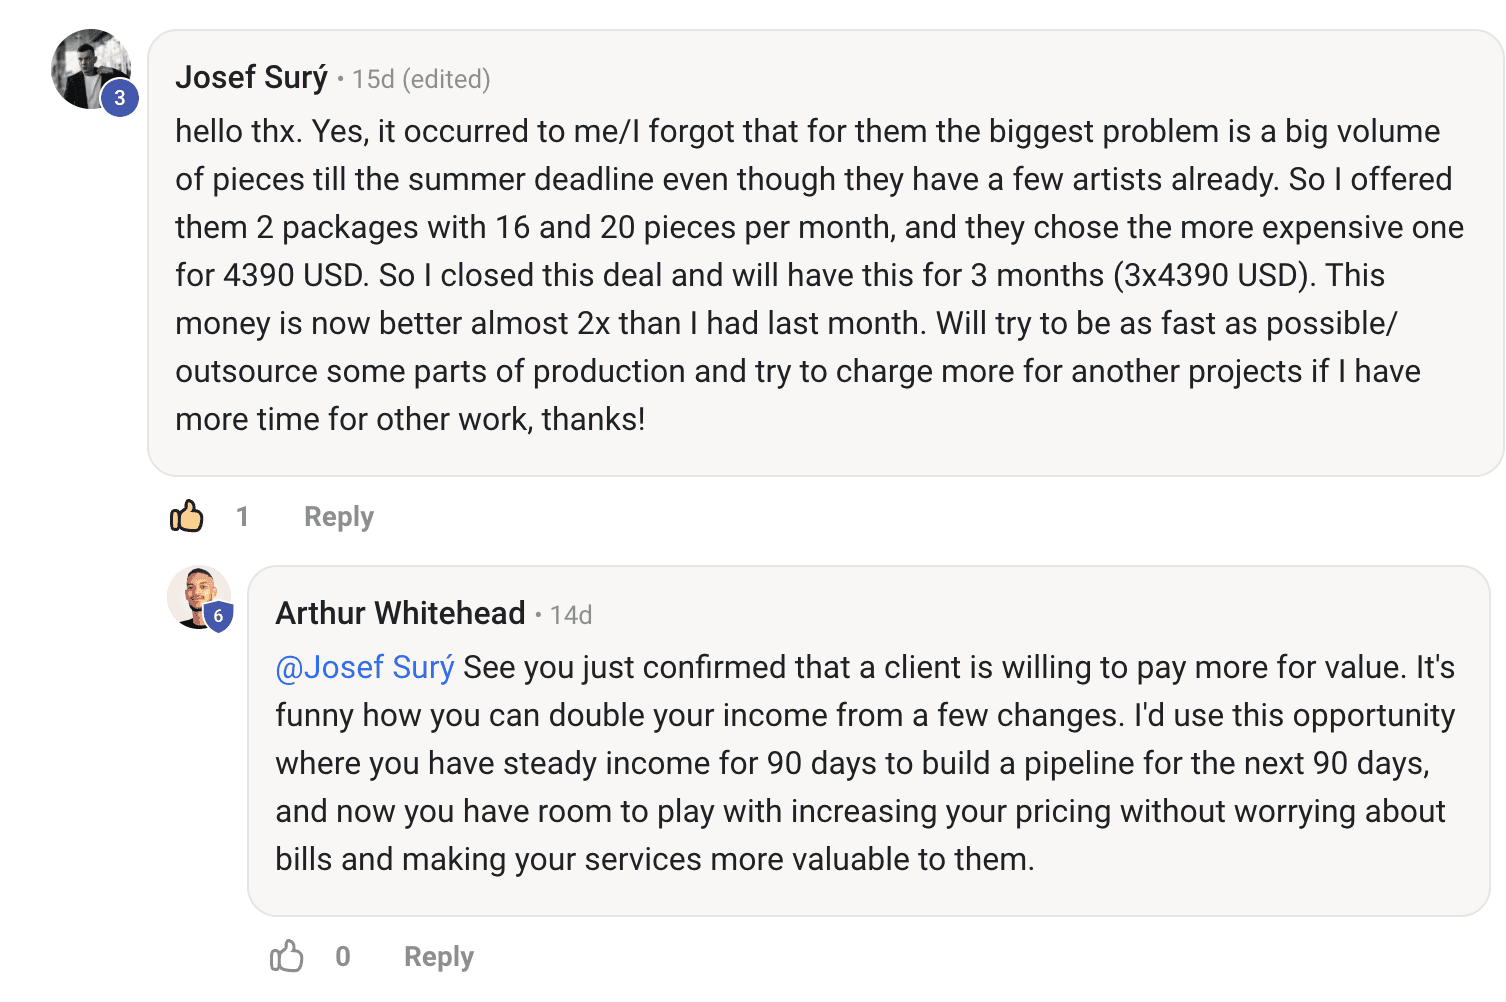Like Josef Surý's comment with thumbs-up
Screen dimensions: 1506x1002
(187, 516)
